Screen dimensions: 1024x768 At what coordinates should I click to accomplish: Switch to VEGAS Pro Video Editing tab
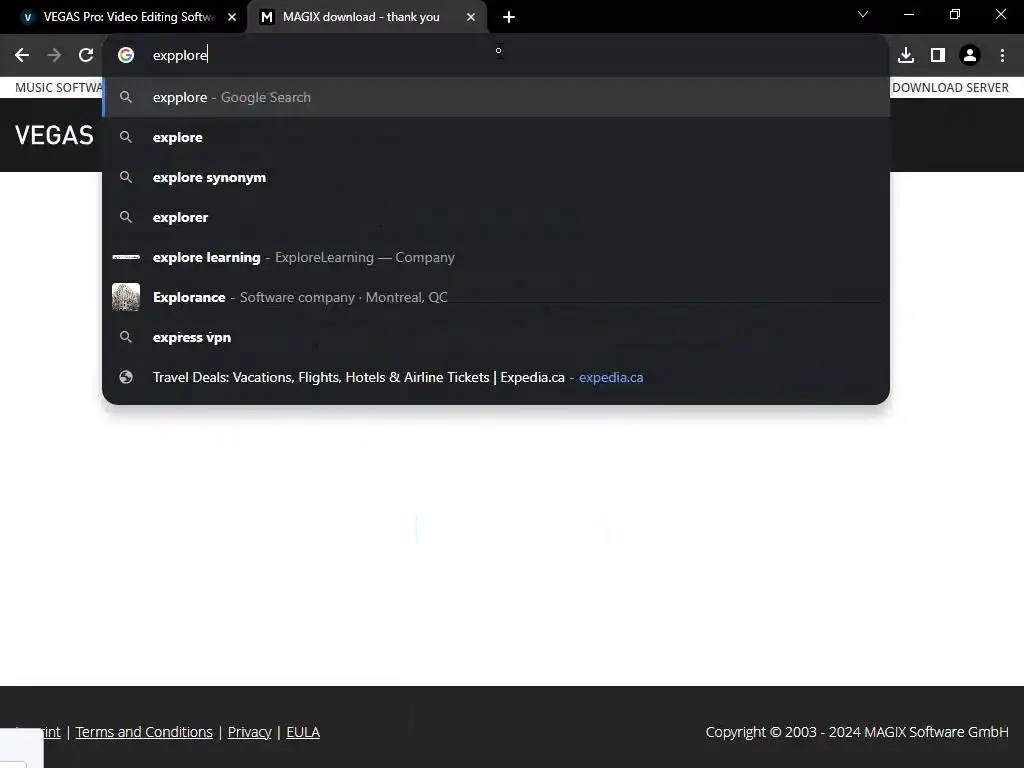click(x=123, y=17)
